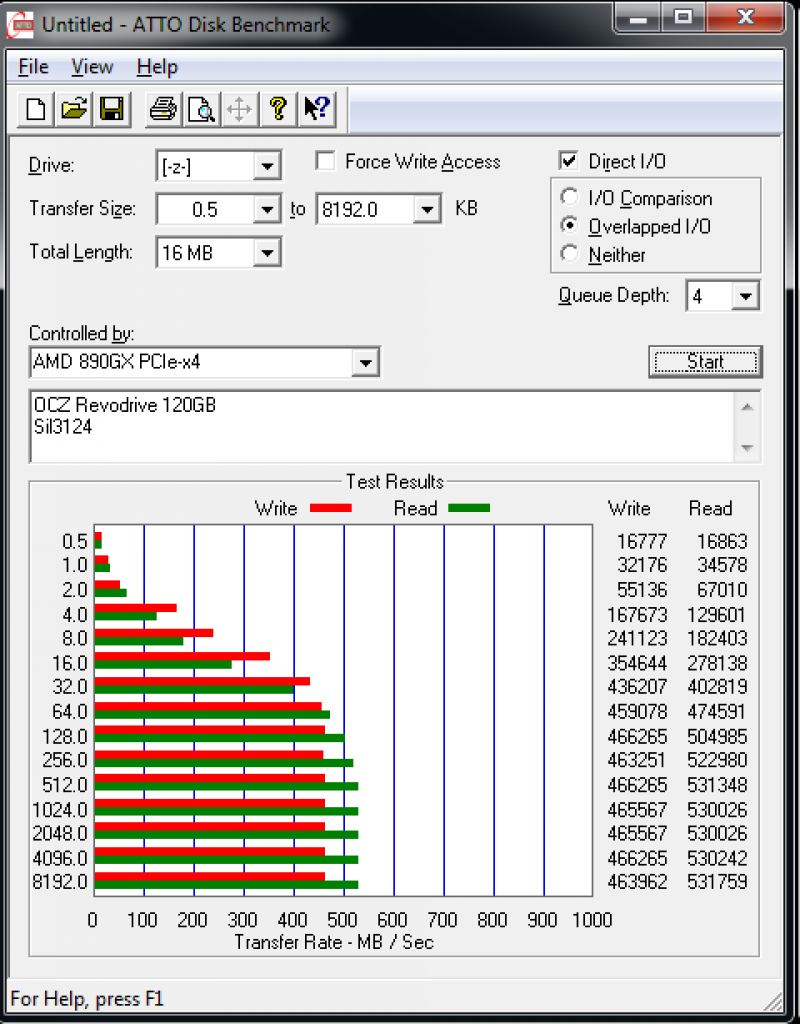Open the View menu
Image resolution: width=800 pixels, height=1024 pixels.
pos(92,67)
